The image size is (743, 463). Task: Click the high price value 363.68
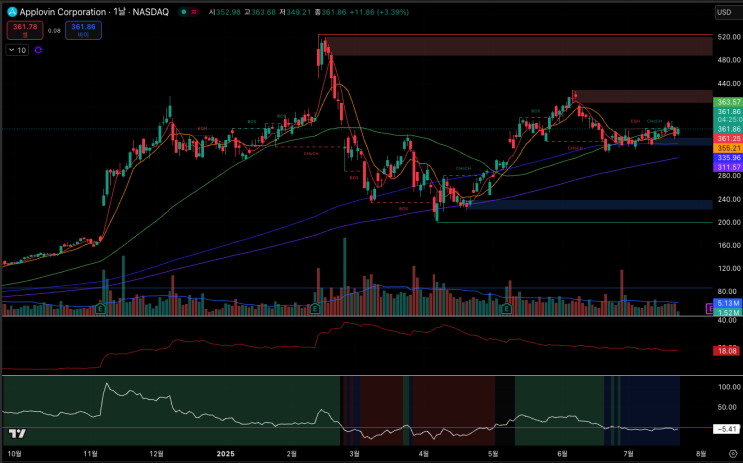(x=263, y=12)
